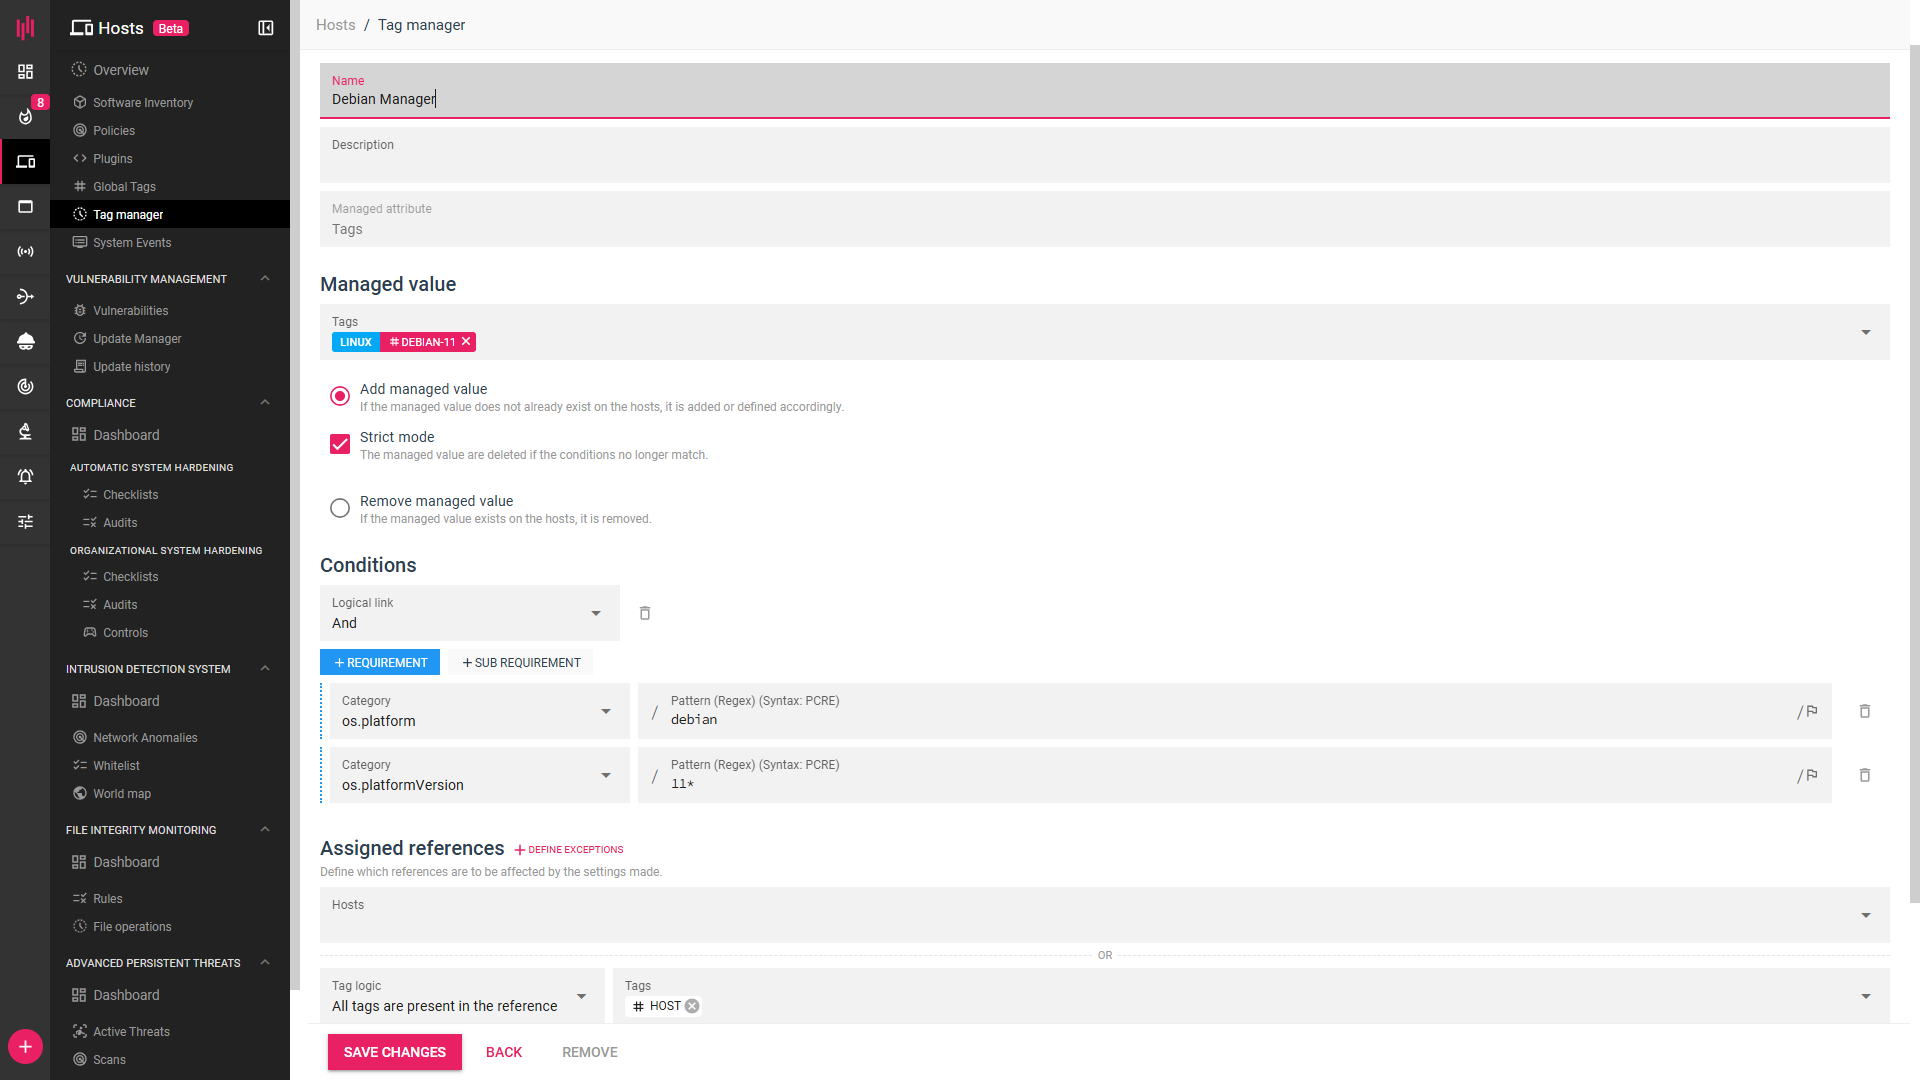Open notifications icon with badge 8
Viewport: 1920px width, 1080px height.
tap(26, 116)
